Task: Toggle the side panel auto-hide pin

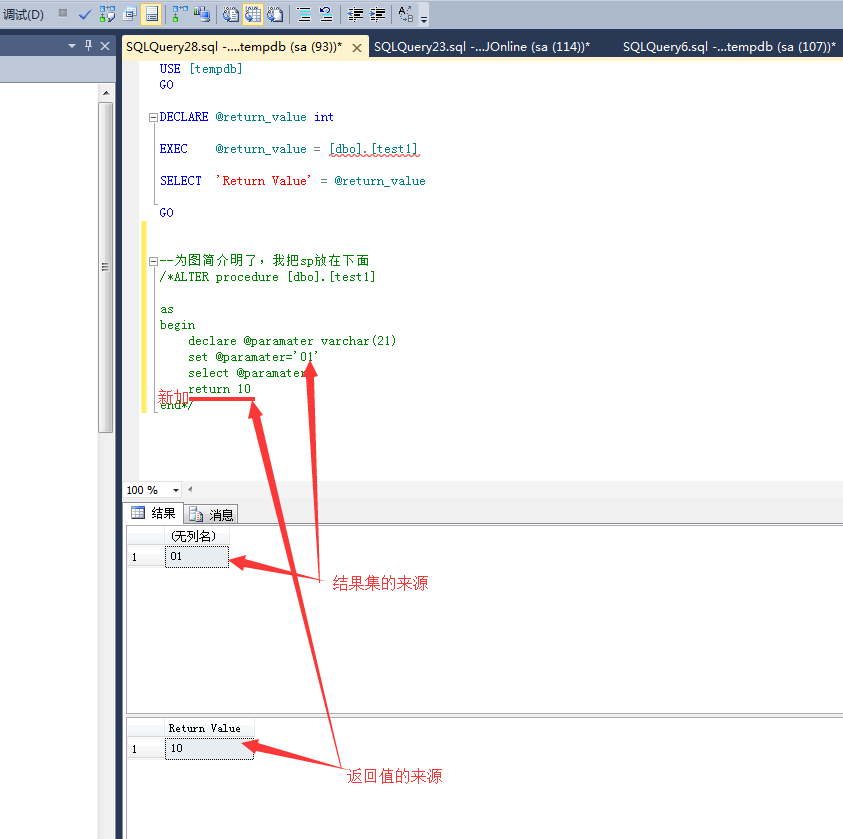Action: pyautogui.click(x=88, y=46)
